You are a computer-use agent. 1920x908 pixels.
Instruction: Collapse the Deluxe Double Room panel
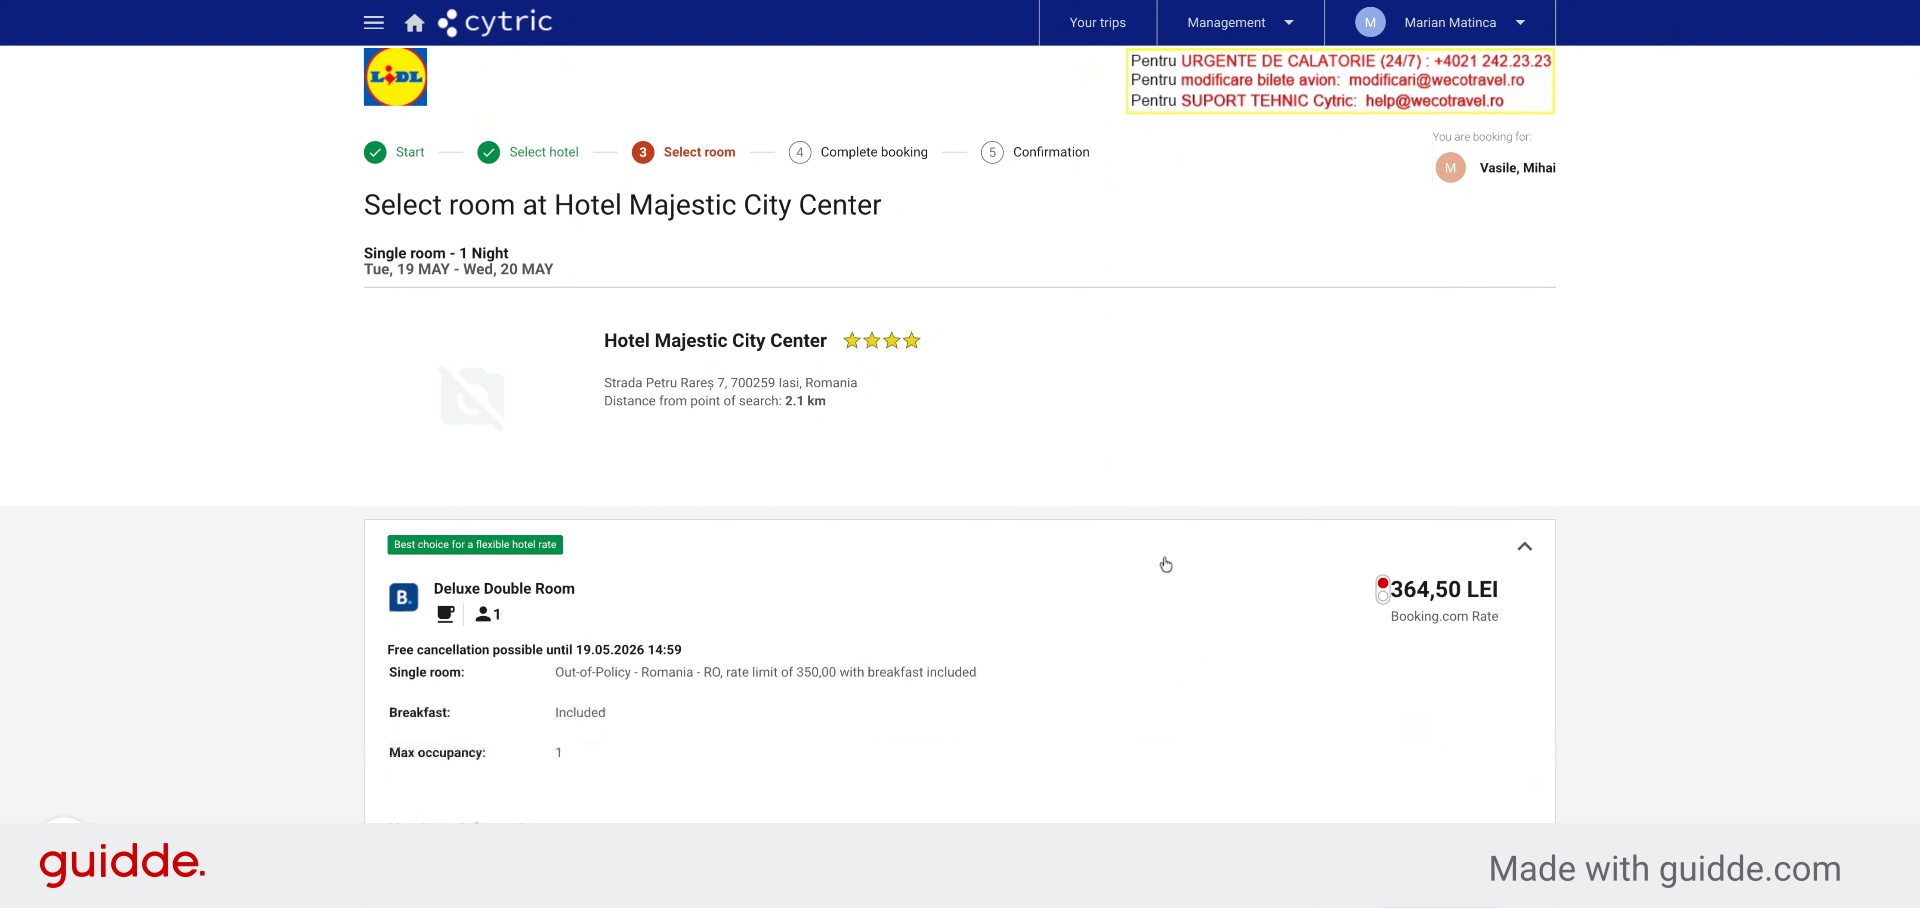coord(1524,546)
